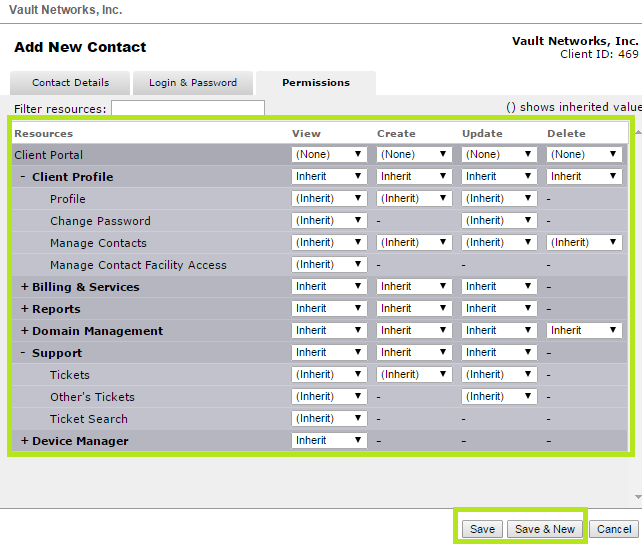Screen dimensions: 642x545
Task: Select the Permissions tab
Action: 316,83
